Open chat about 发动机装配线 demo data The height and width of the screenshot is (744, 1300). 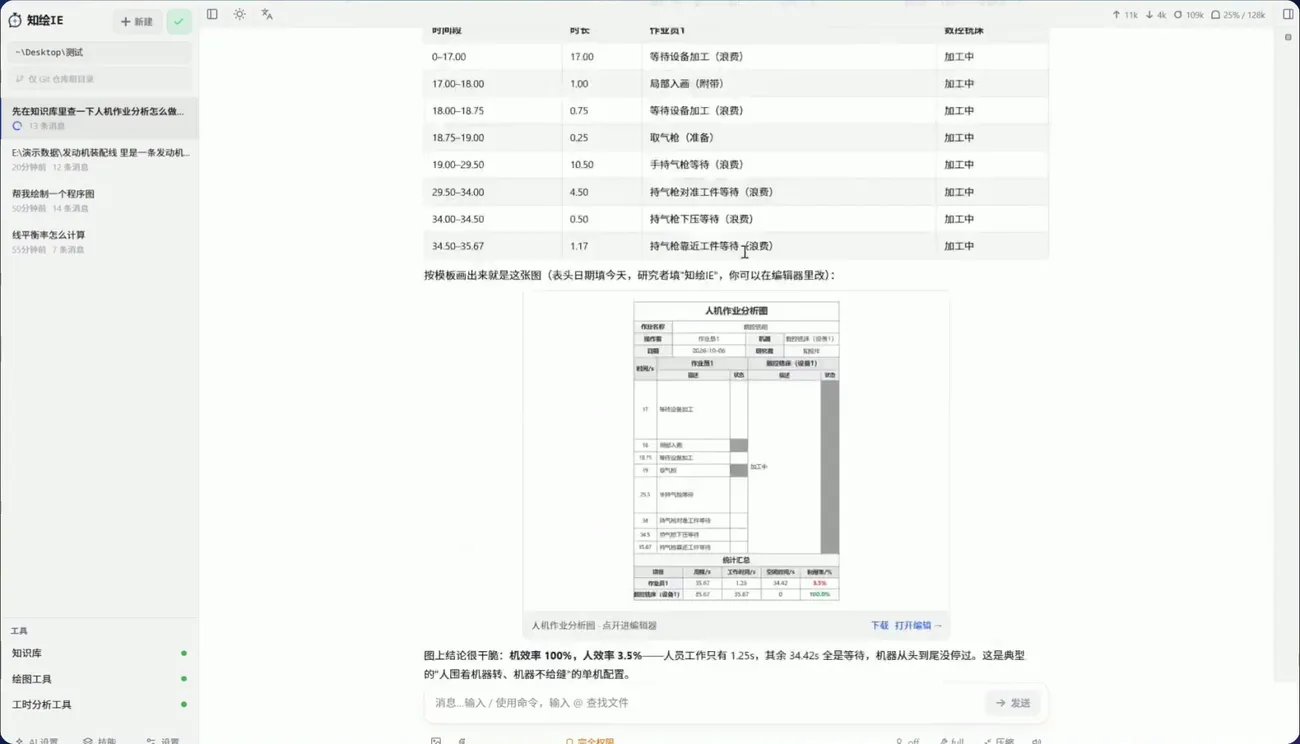[99, 159]
